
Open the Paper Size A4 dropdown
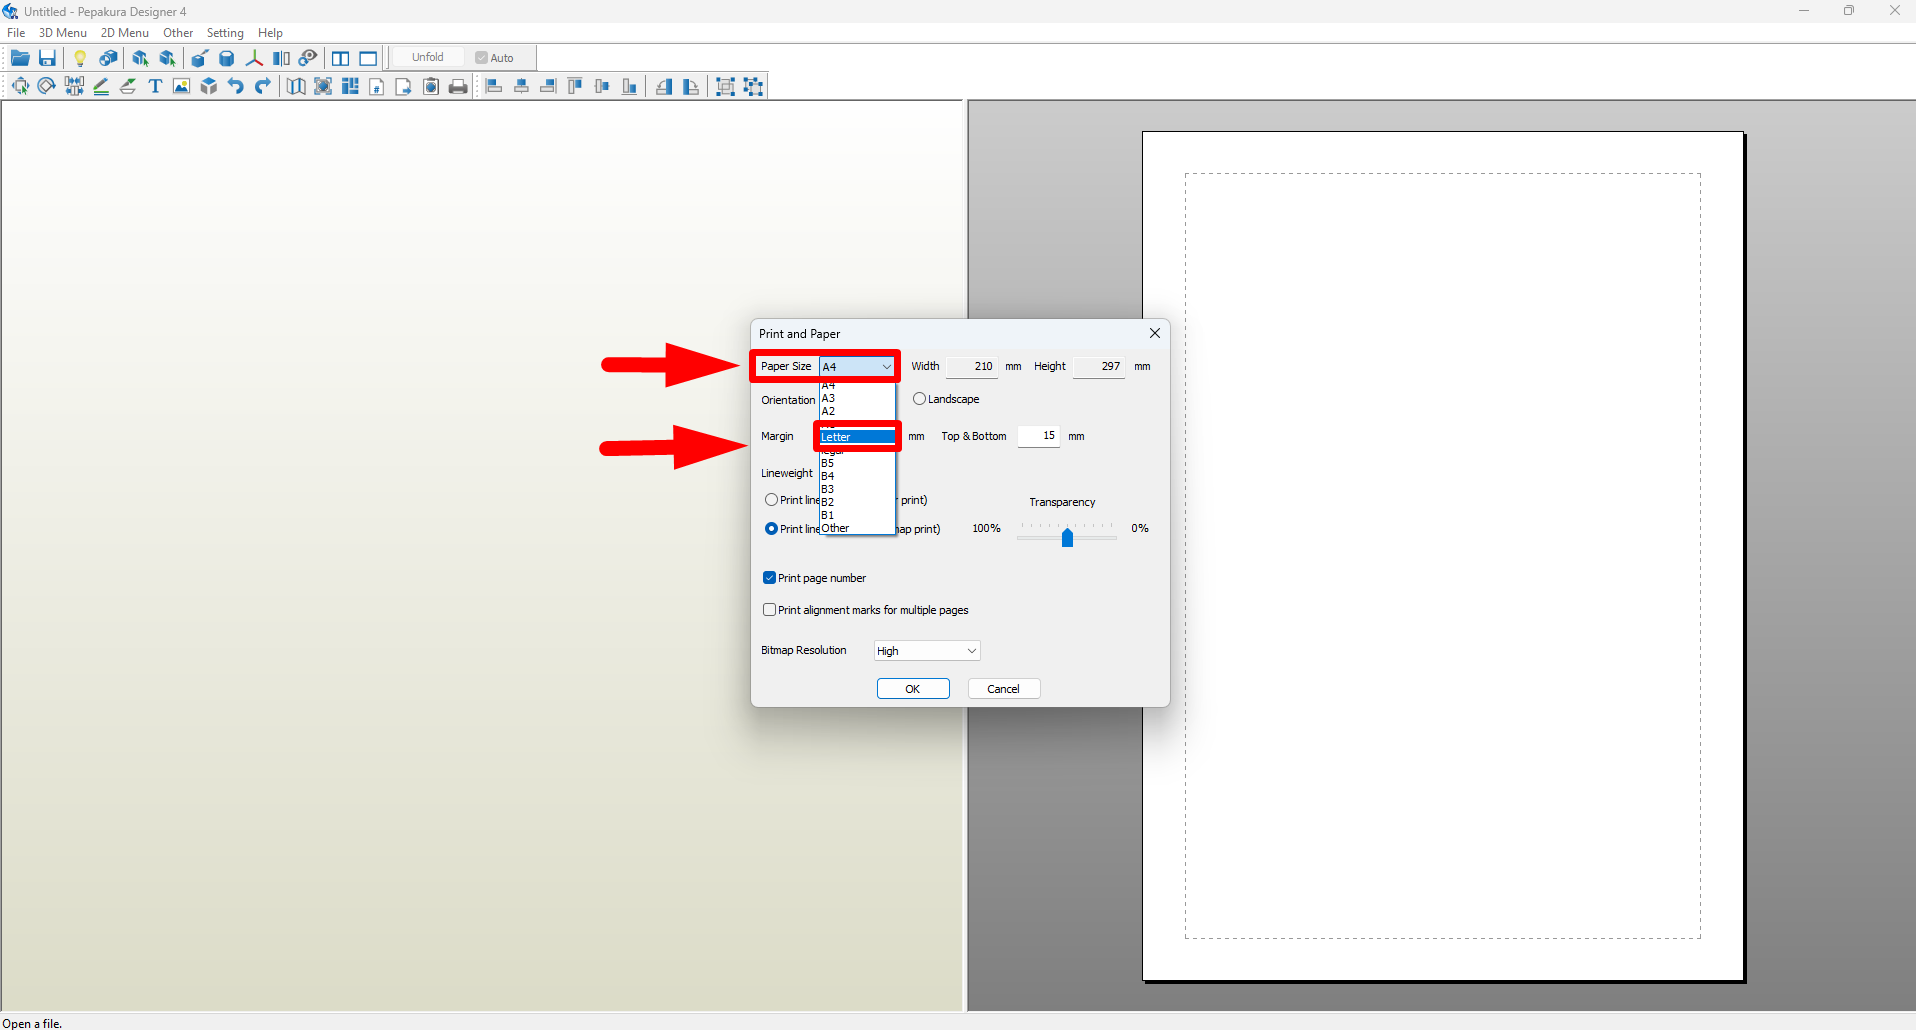pos(857,367)
